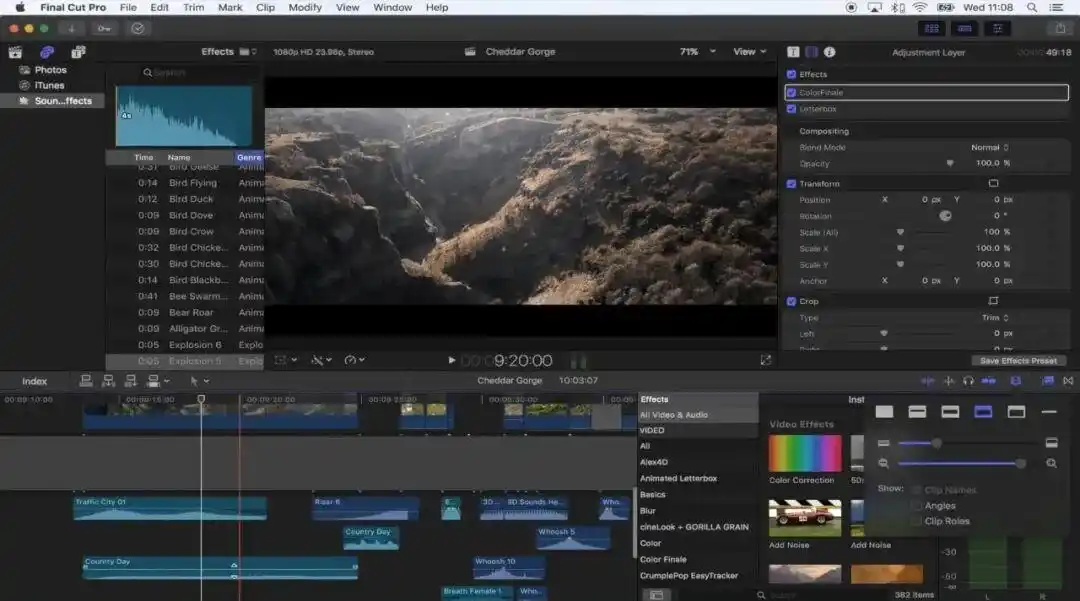
Task: Open the Keyword Editor key icon
Action: point(105,28)
